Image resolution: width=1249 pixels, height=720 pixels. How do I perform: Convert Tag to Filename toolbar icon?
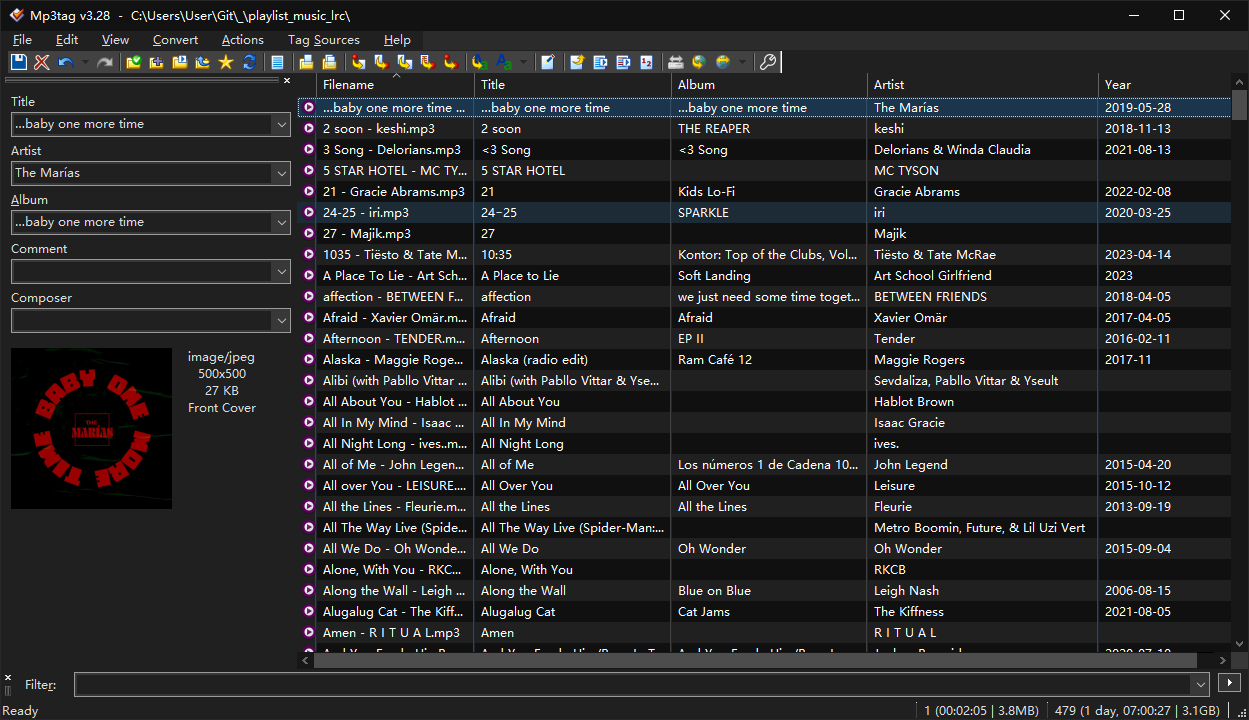(x=358, y=62)
